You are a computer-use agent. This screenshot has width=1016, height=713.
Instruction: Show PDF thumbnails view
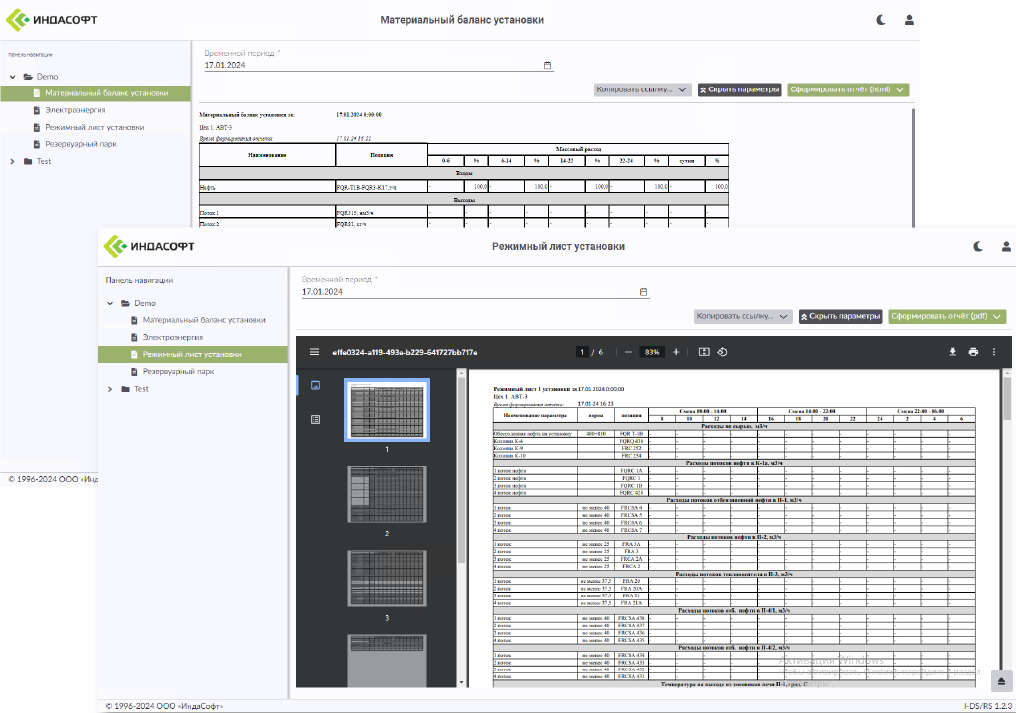316,385
